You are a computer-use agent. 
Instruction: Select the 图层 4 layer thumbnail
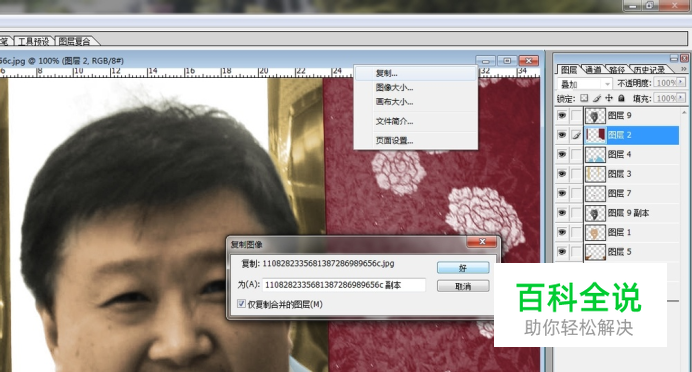(x=595, y=154)
